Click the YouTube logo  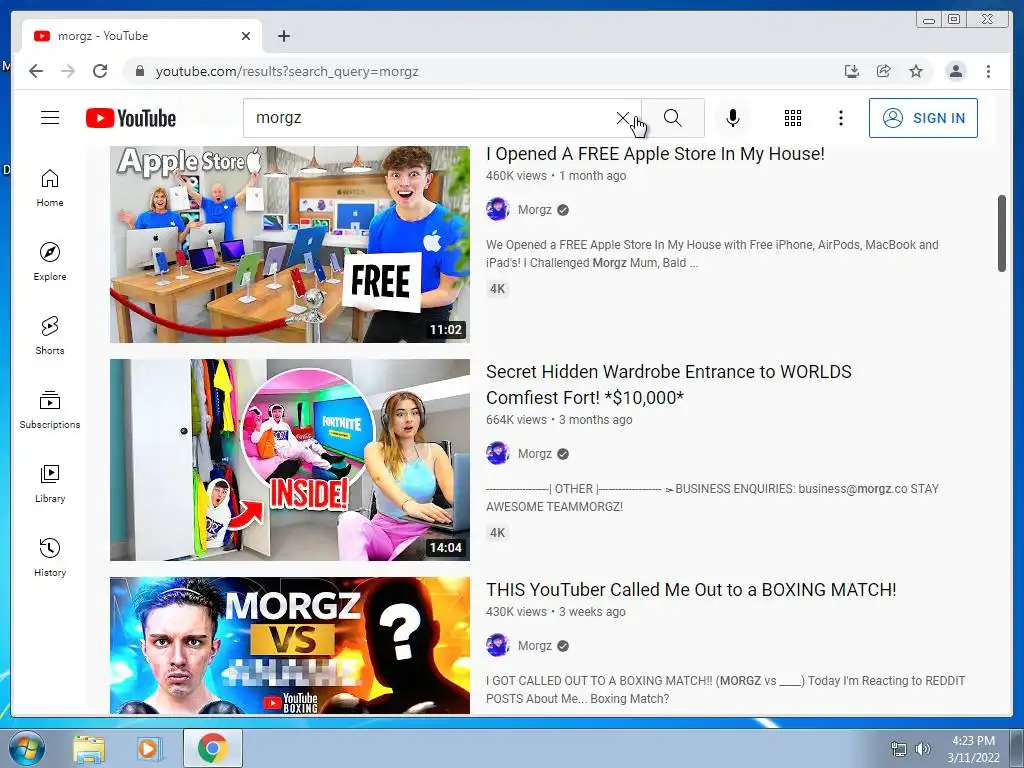[131, 118]
